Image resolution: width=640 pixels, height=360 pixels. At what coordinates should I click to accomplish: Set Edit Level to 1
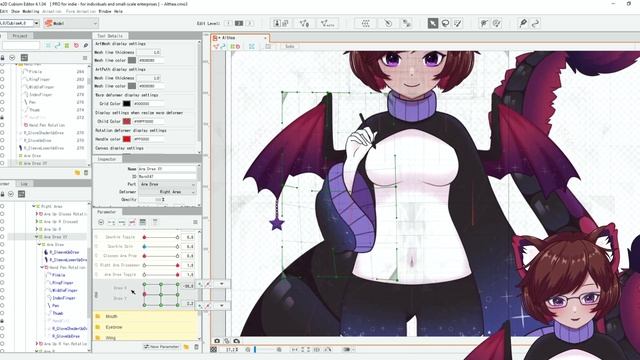229,23
